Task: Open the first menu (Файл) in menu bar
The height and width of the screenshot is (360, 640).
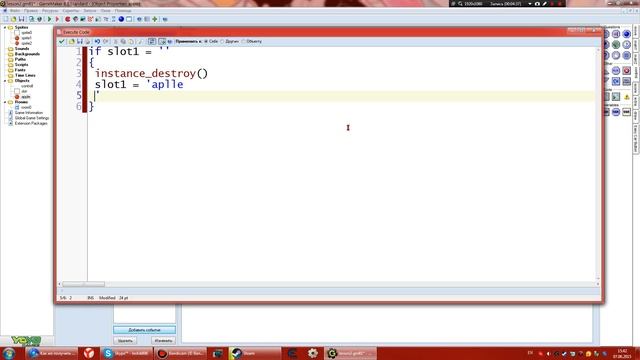Action: coord(15,11)
